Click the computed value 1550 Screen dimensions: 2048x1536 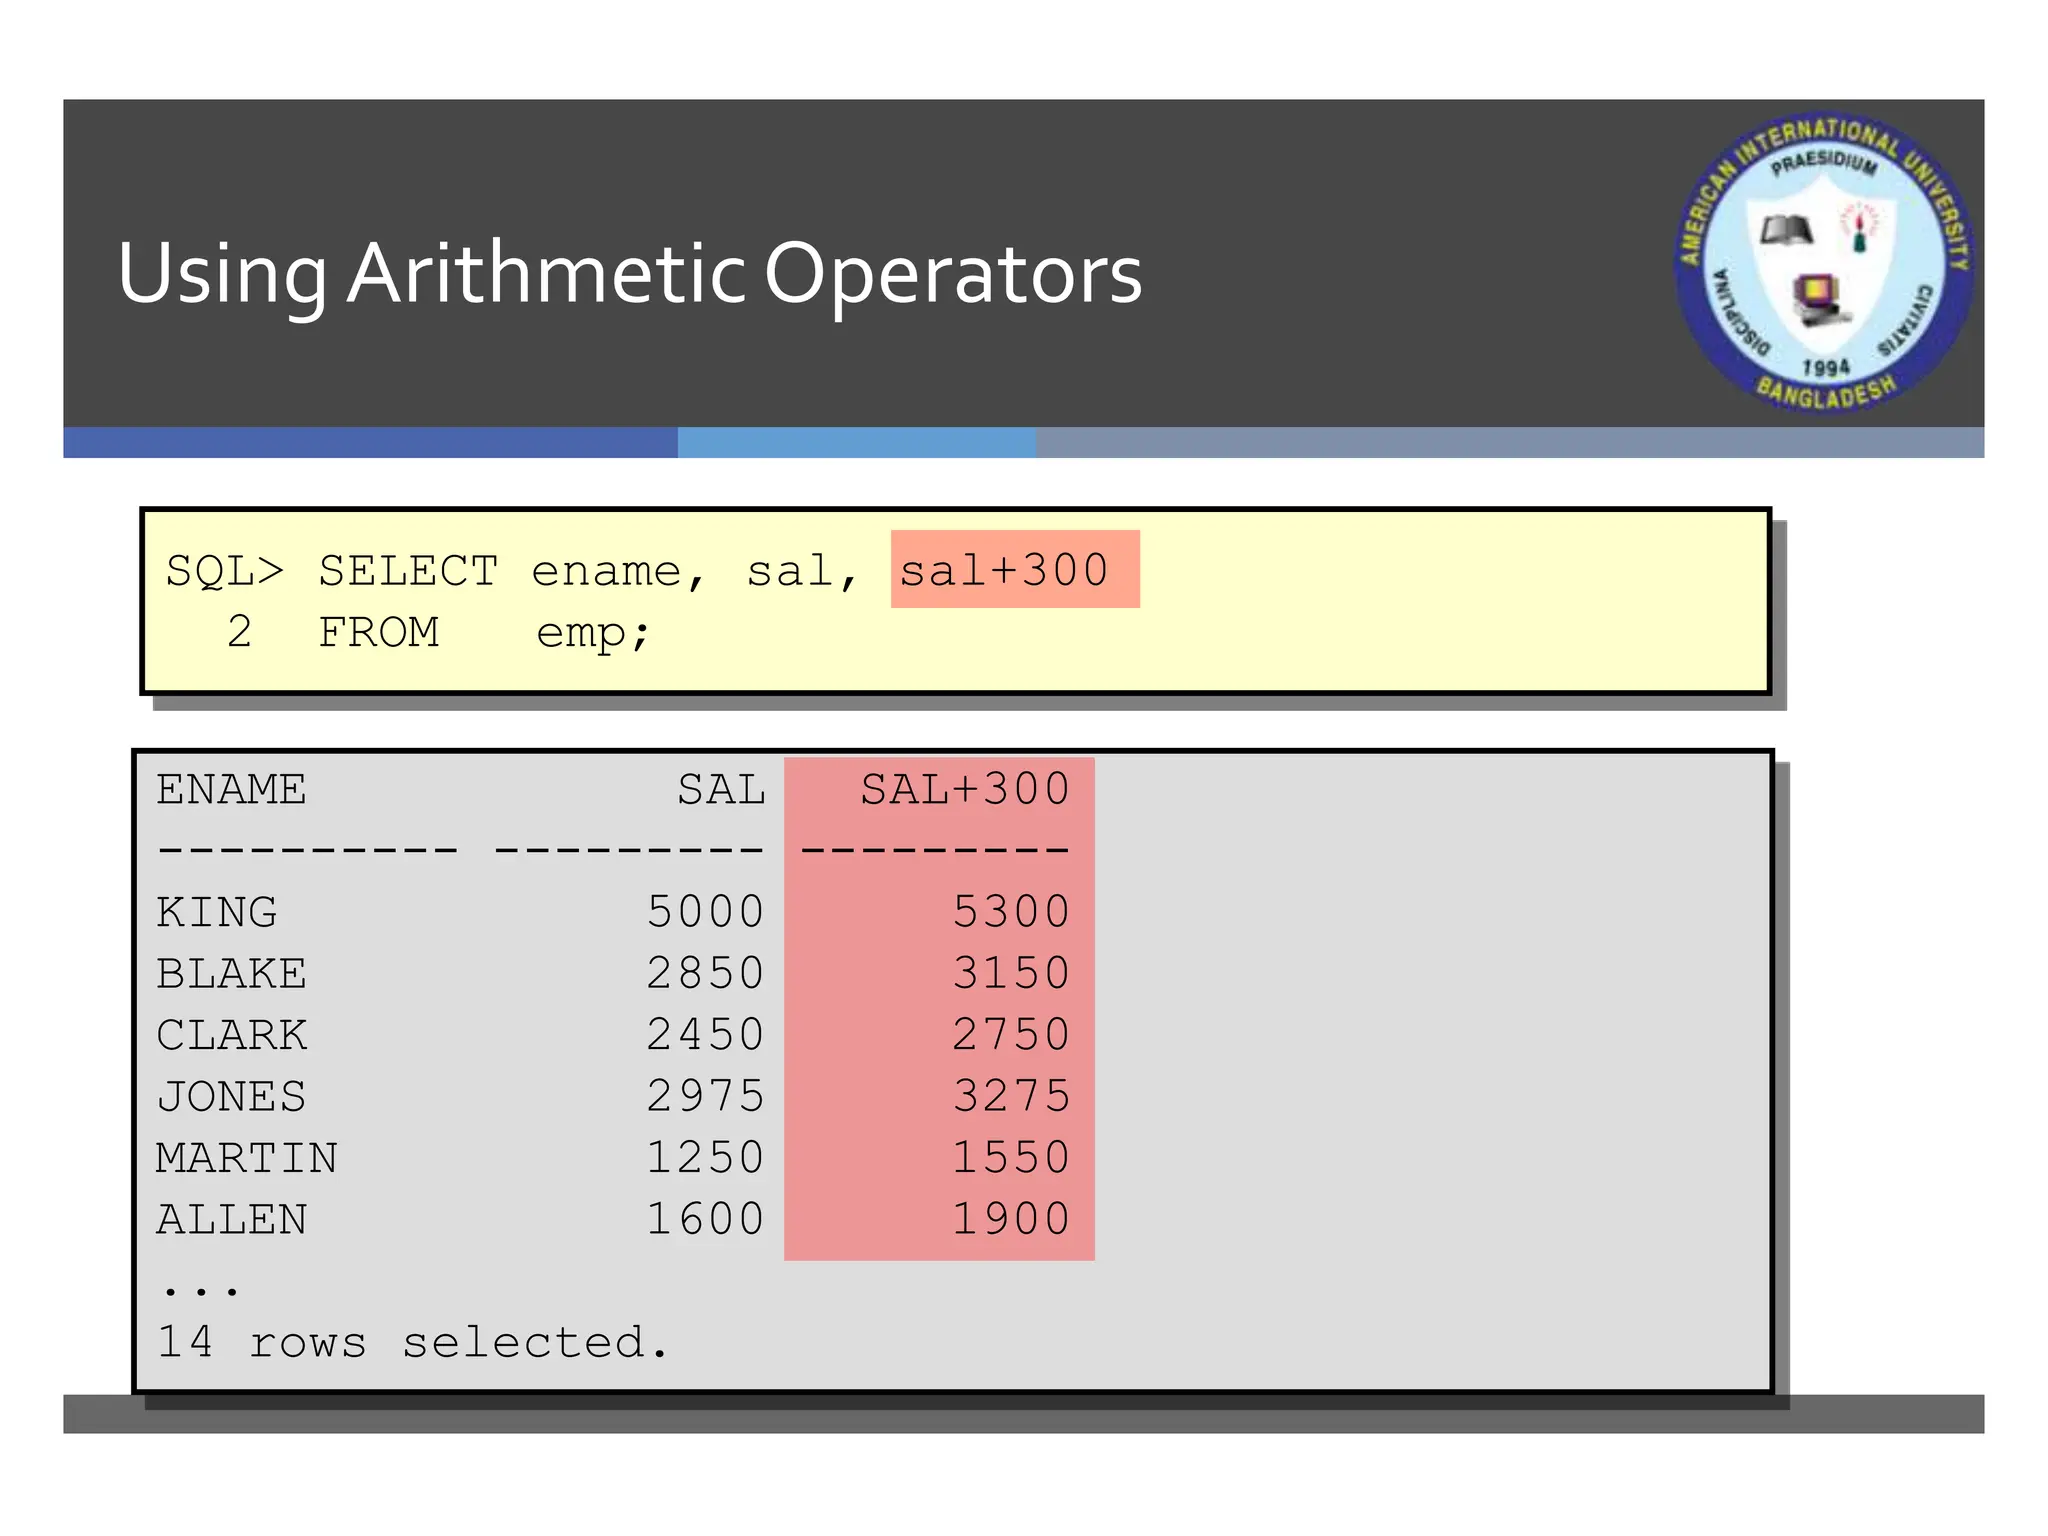[x=1011, y=1158]
